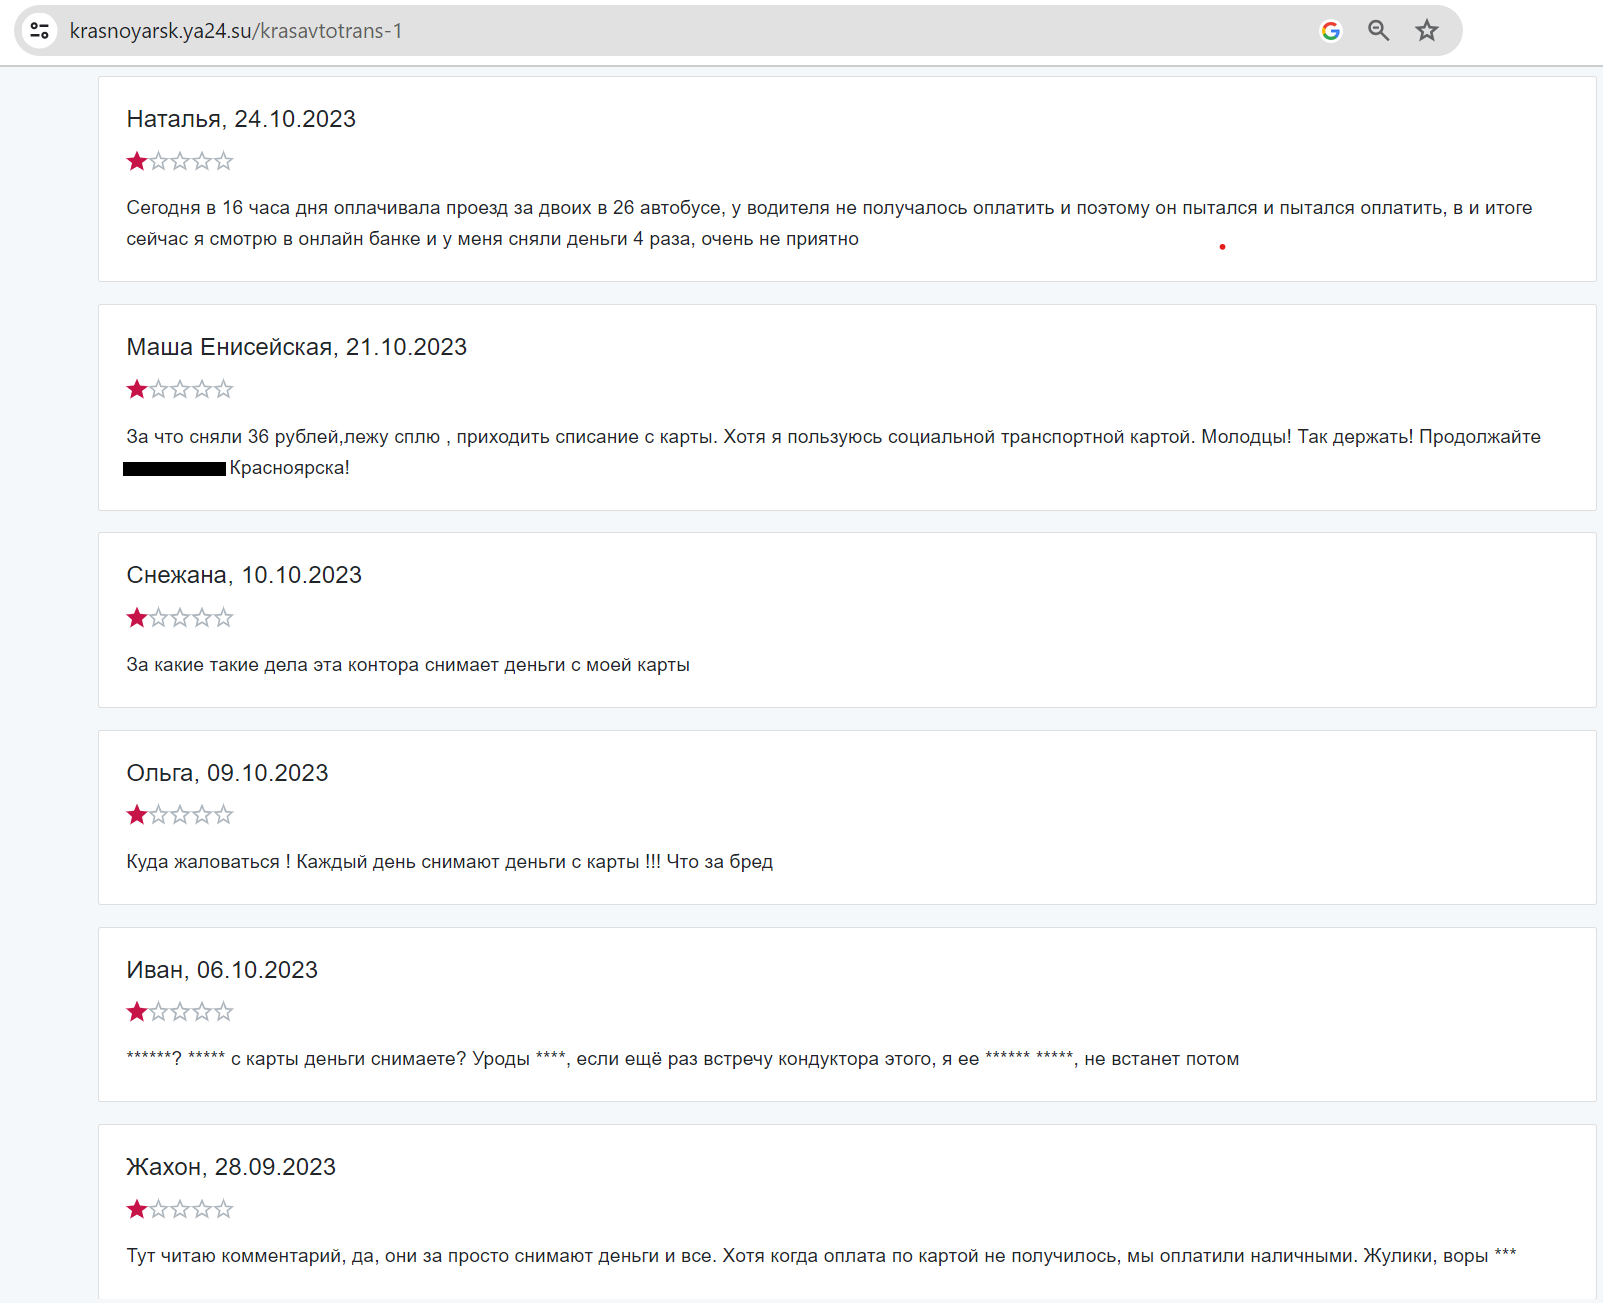Click the star rating in Иван's review
Screen dimensions: 1603x1303
(180, 1012)
